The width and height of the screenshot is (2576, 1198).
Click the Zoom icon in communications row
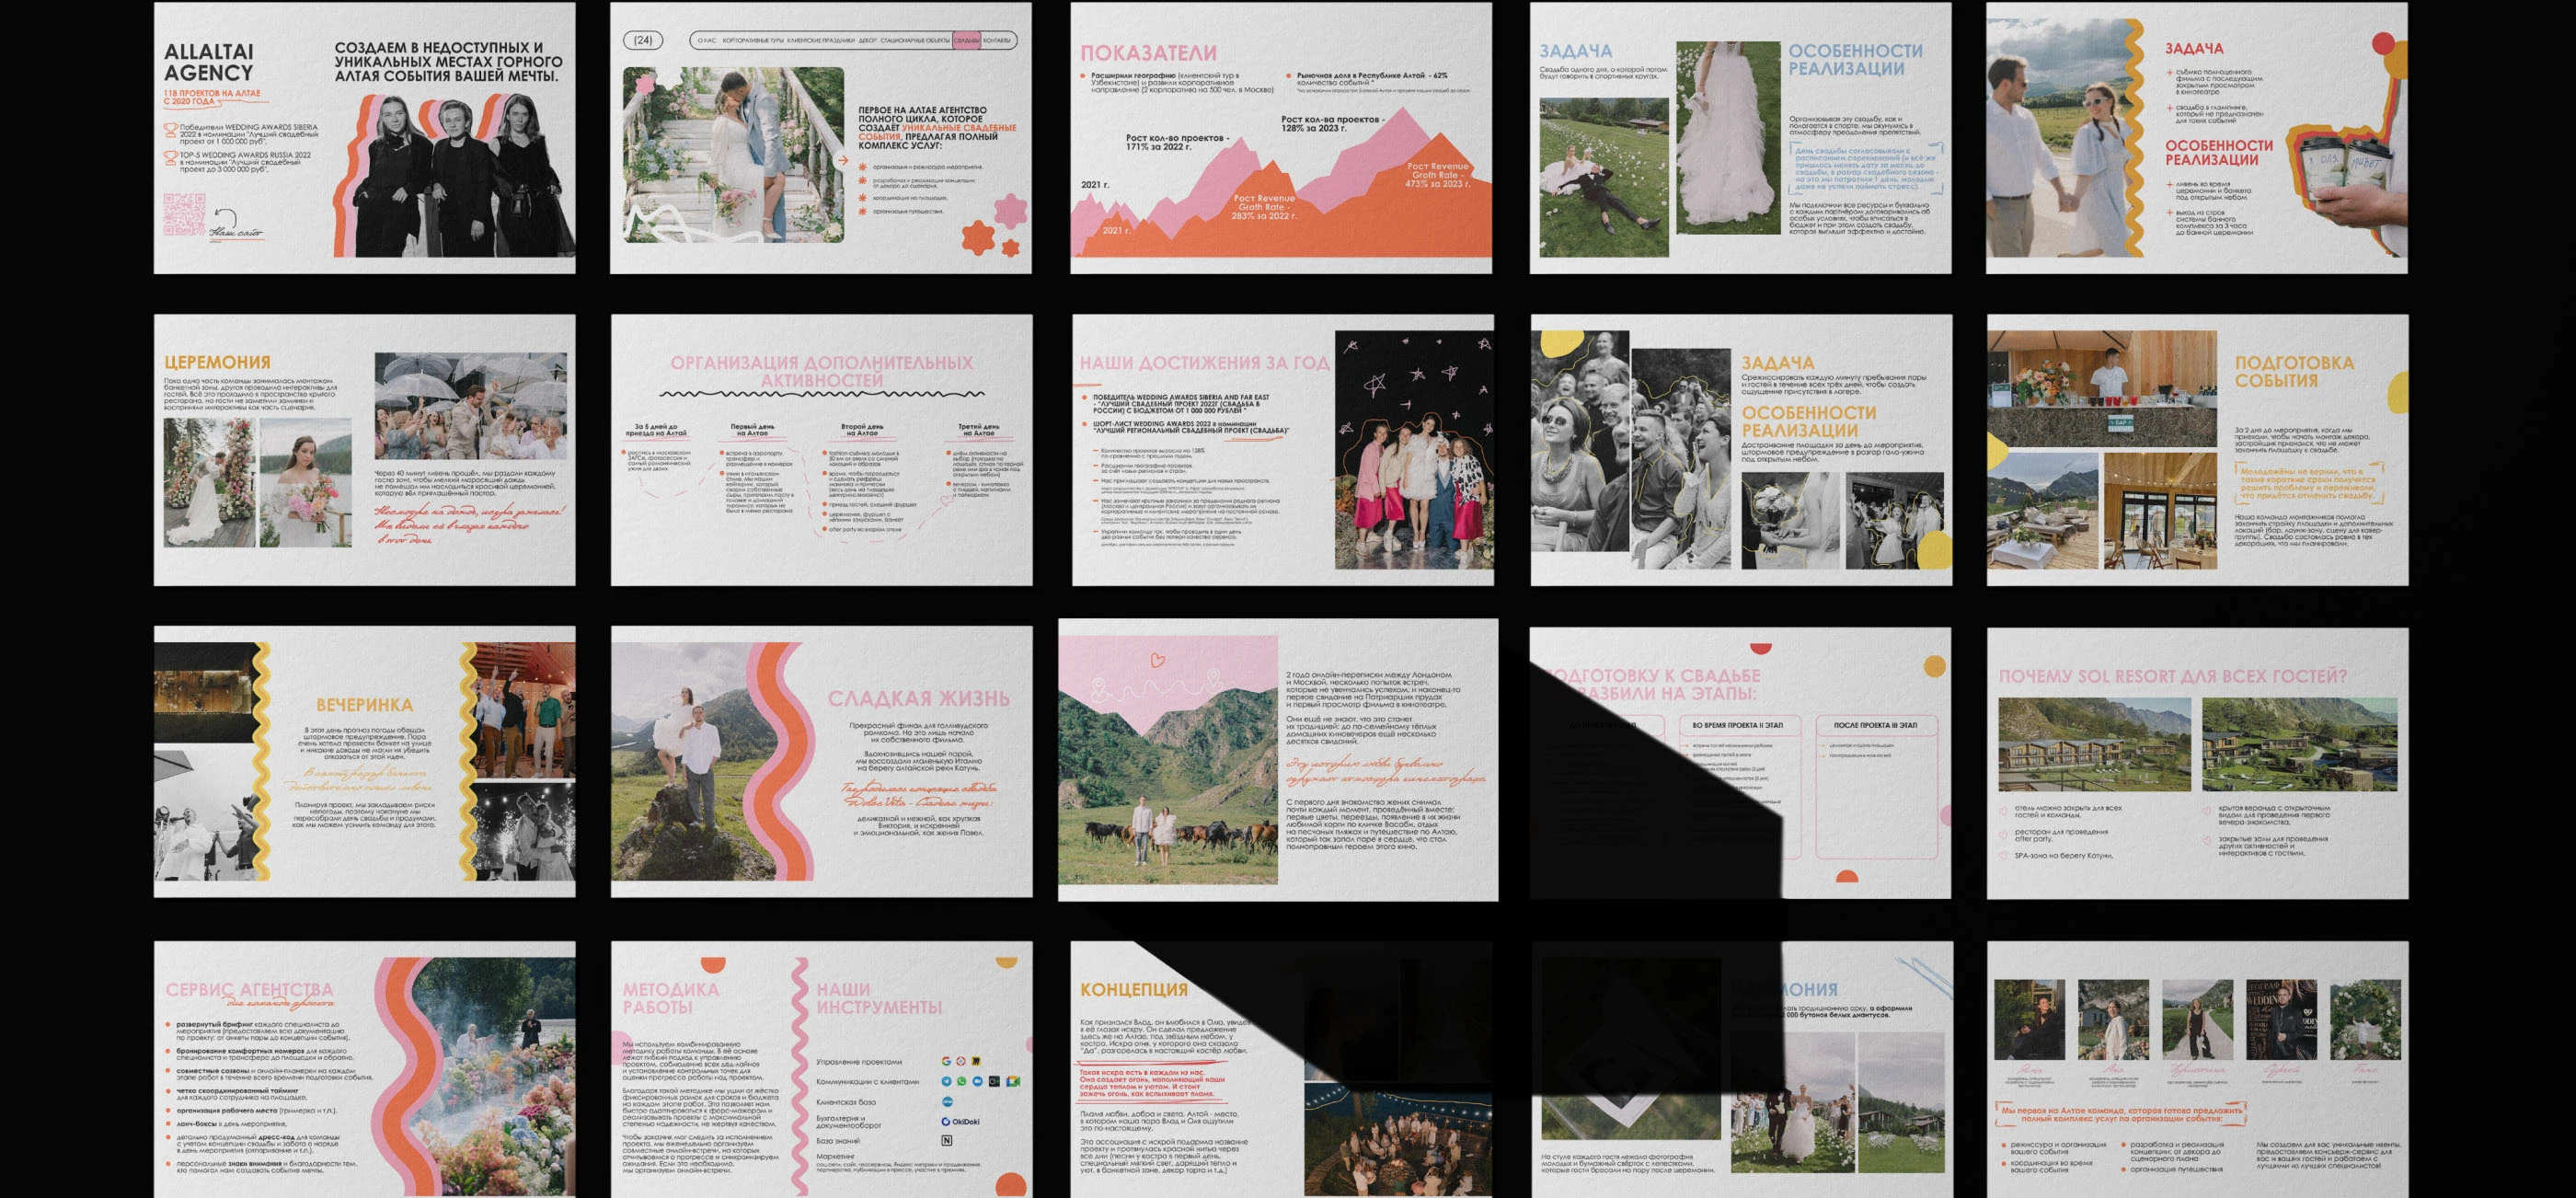click(978, 1081)
